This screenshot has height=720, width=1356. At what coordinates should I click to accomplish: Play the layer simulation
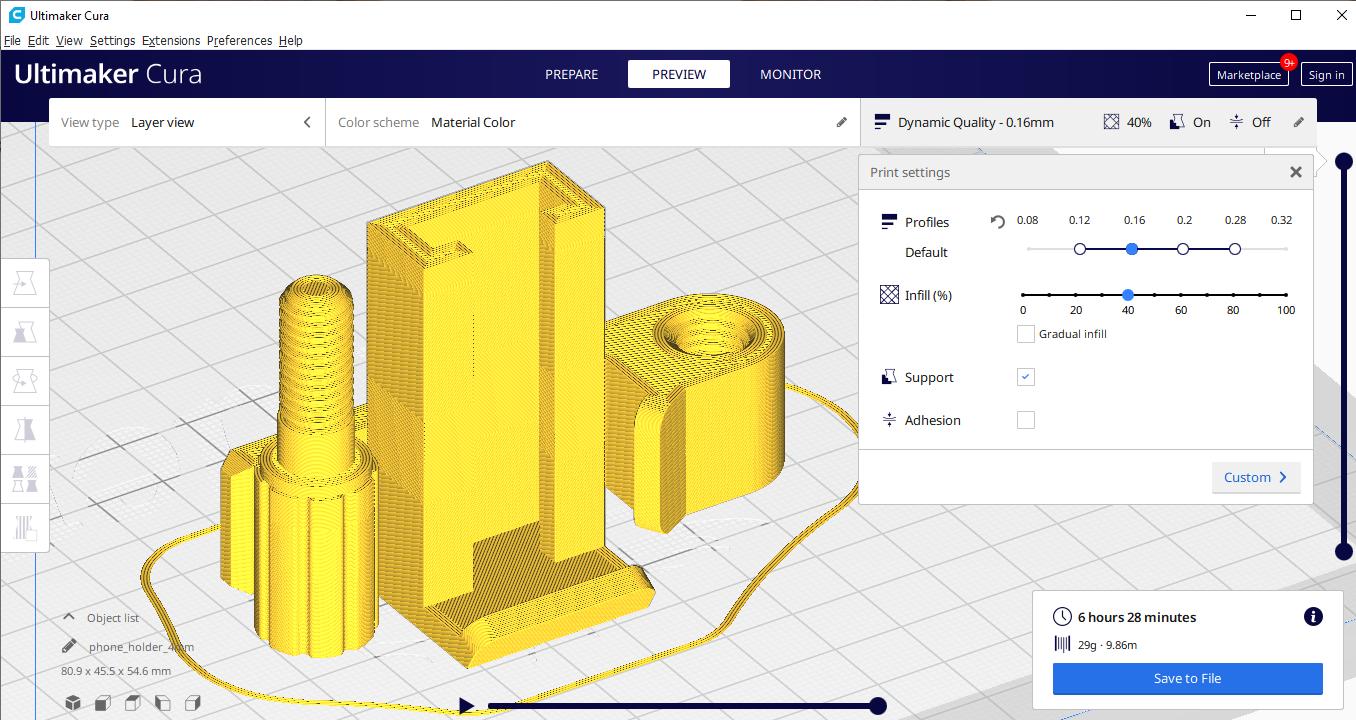click(466, 706)
